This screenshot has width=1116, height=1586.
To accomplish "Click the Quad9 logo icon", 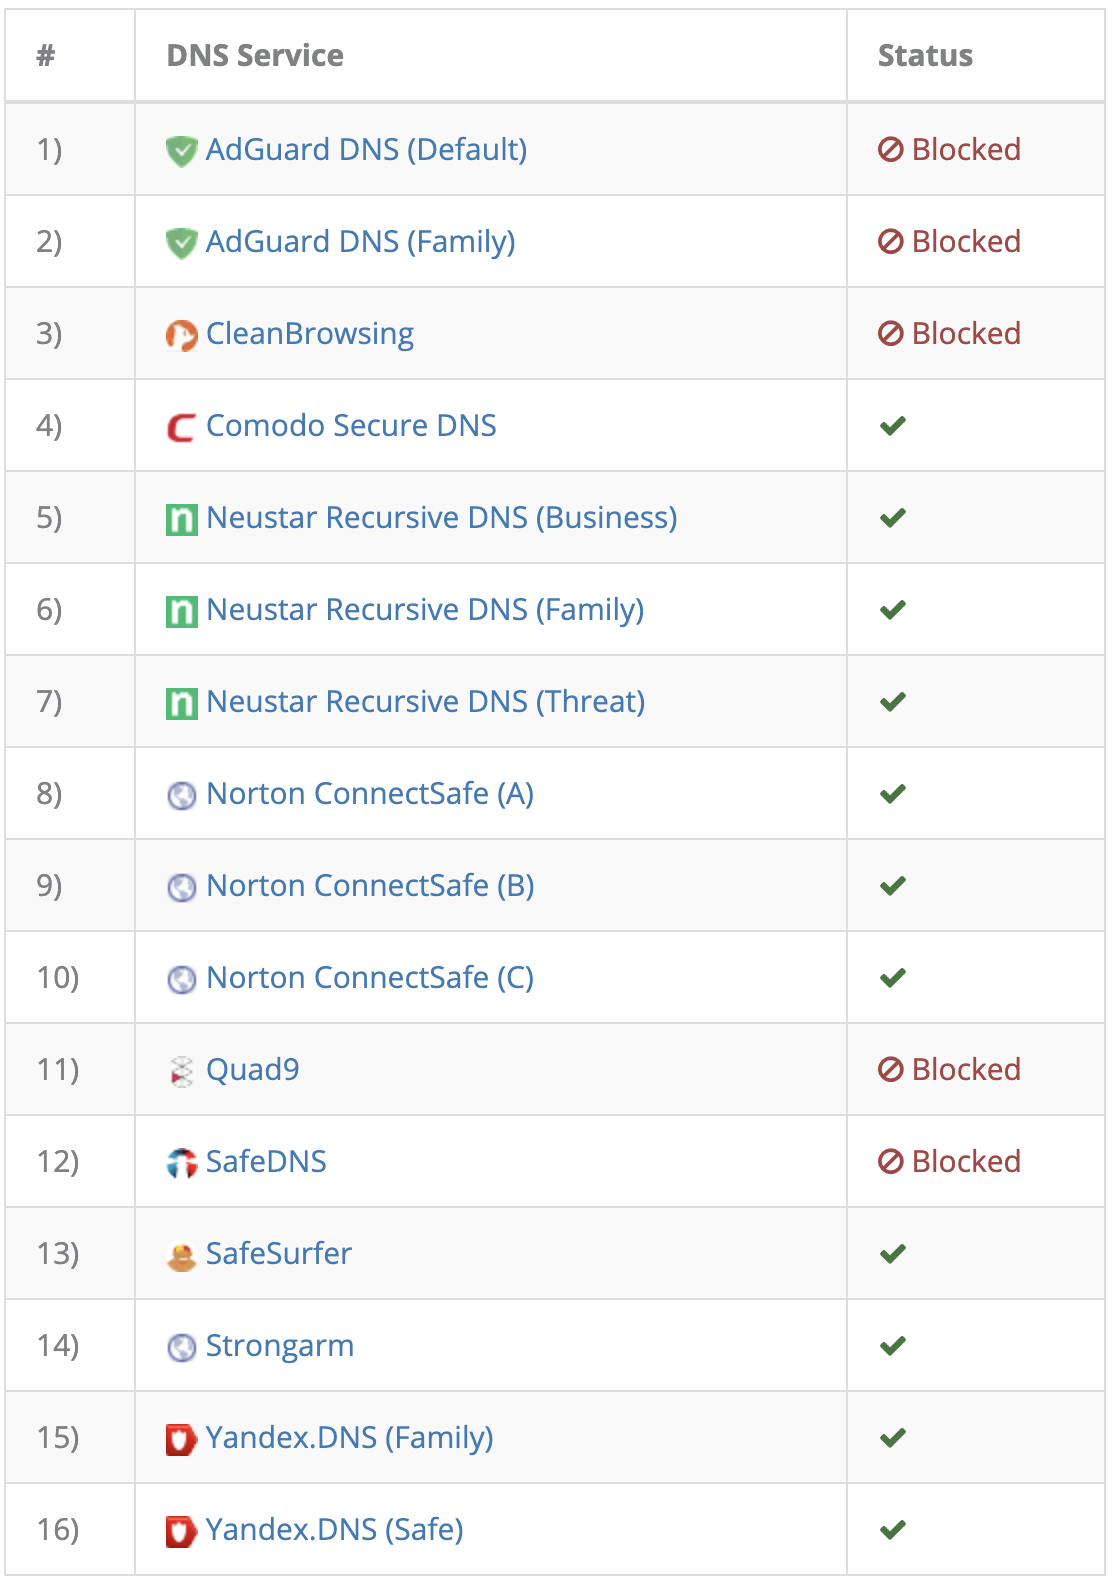I will [181, 1072].
